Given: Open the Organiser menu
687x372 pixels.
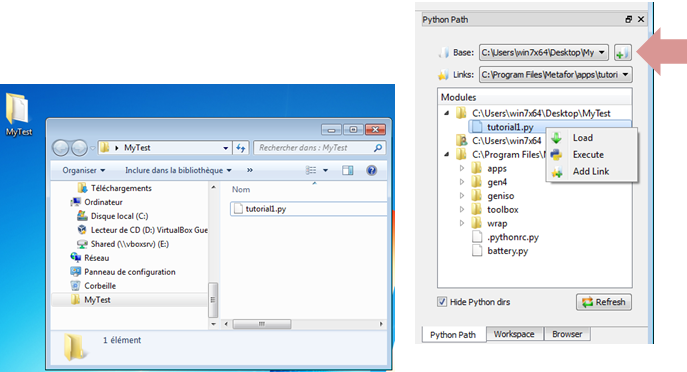Looking at the screenshot, I should pos(84,170).
